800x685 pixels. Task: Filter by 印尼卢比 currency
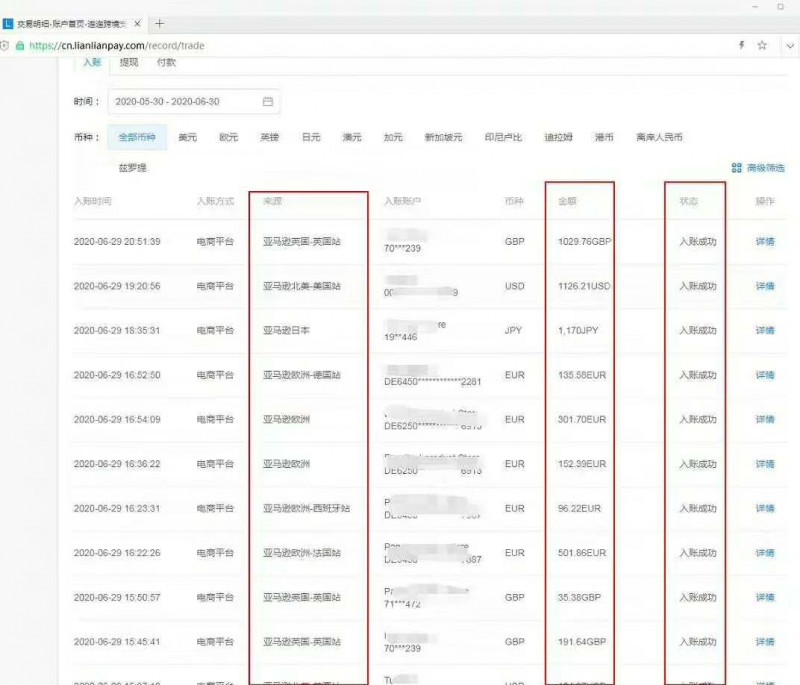pos(503,137)
